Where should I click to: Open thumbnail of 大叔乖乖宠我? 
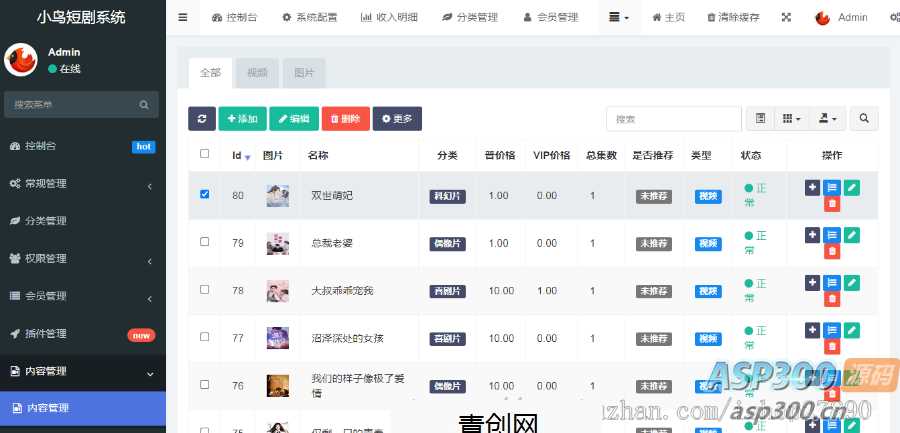pyautogui.click(x=278, y=291)
